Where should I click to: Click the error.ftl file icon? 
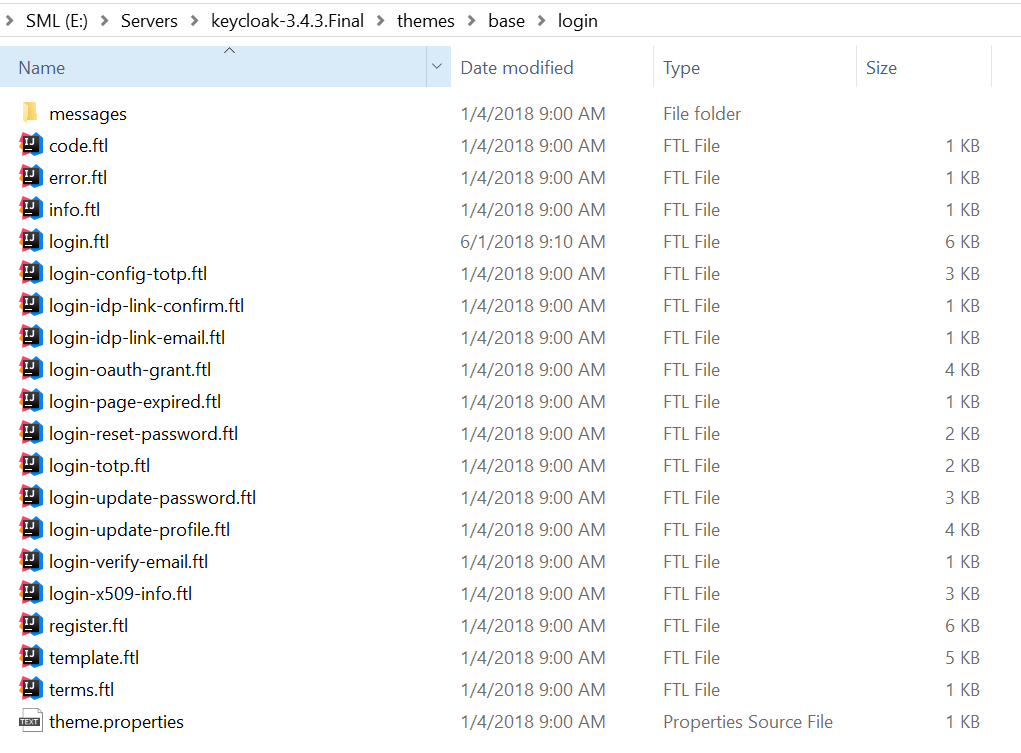pos(31,177)
